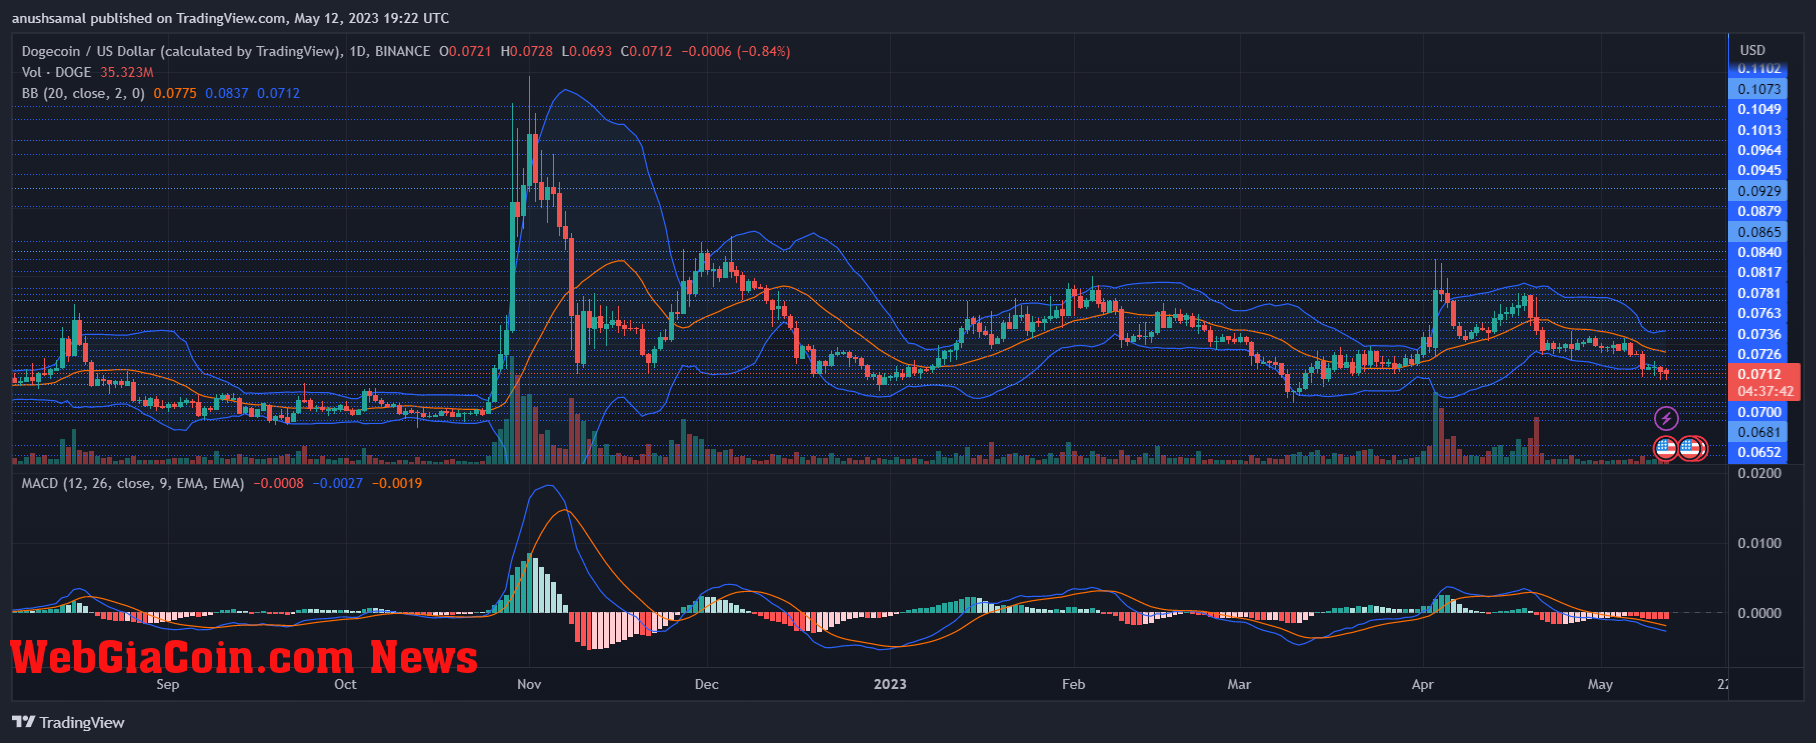Click the MACD axis value 0.0100

point(1760,543)
